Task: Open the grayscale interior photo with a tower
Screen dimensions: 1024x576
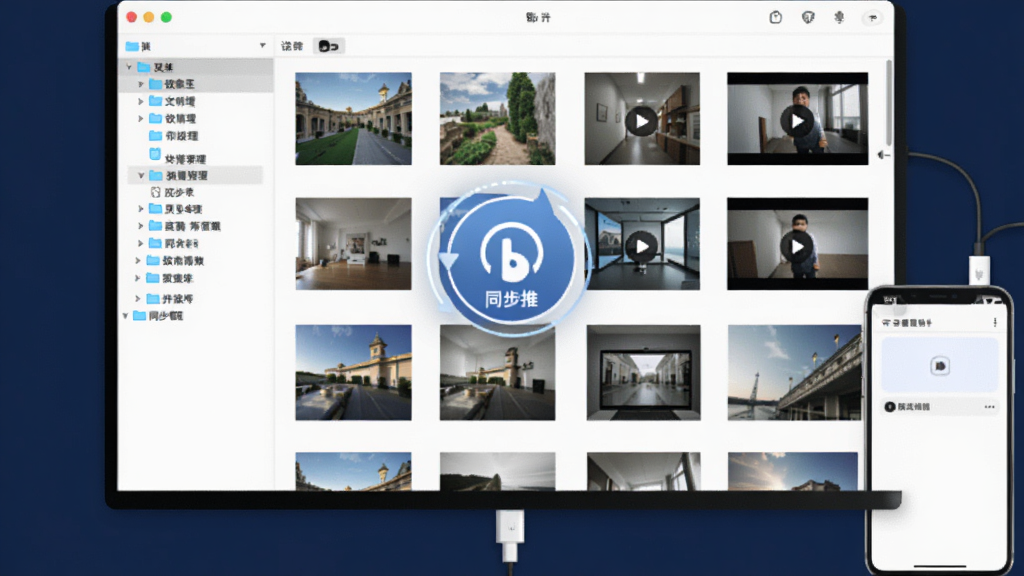Action: 498,372
